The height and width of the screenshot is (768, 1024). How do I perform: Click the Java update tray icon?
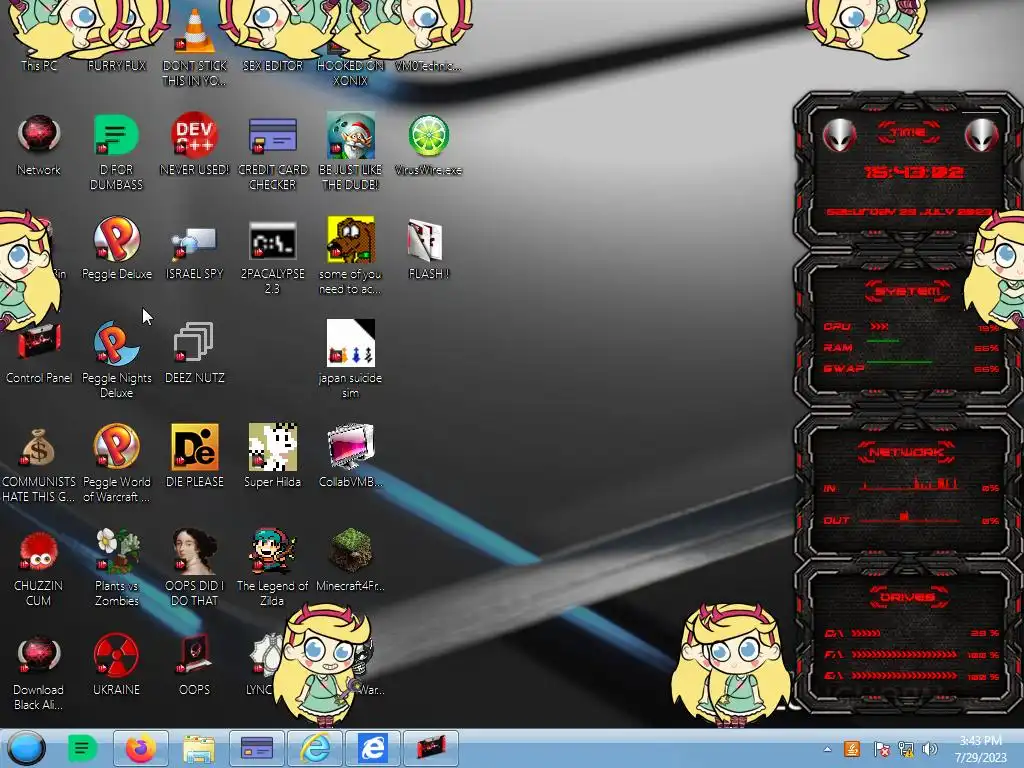[852, 749]
